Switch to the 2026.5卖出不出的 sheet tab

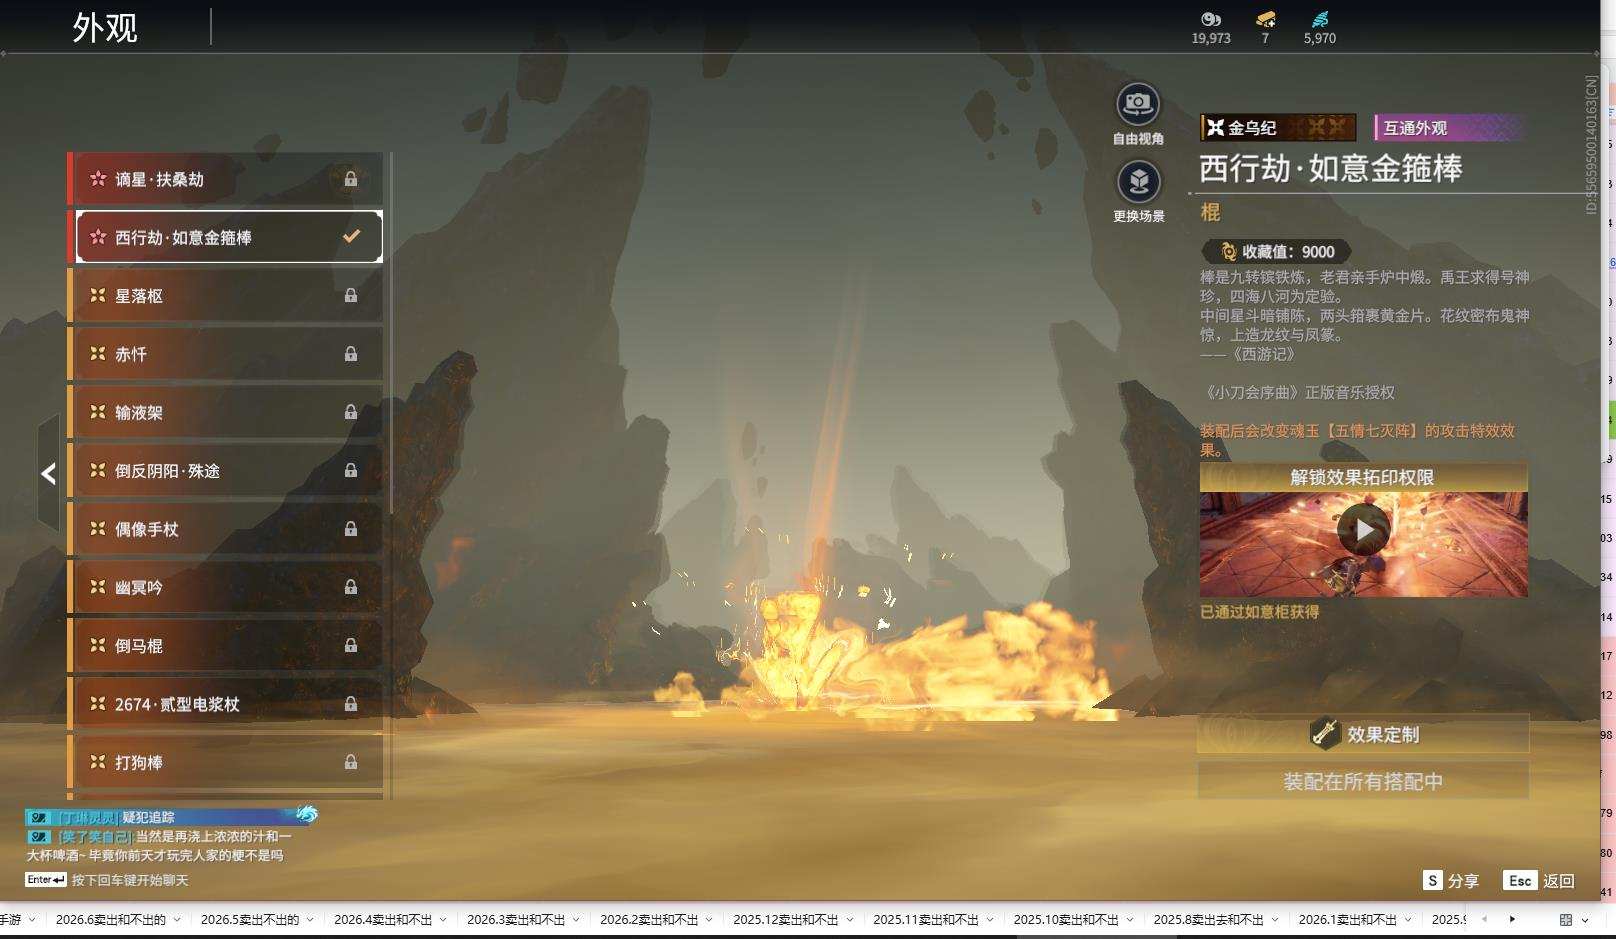coord(250,919)
